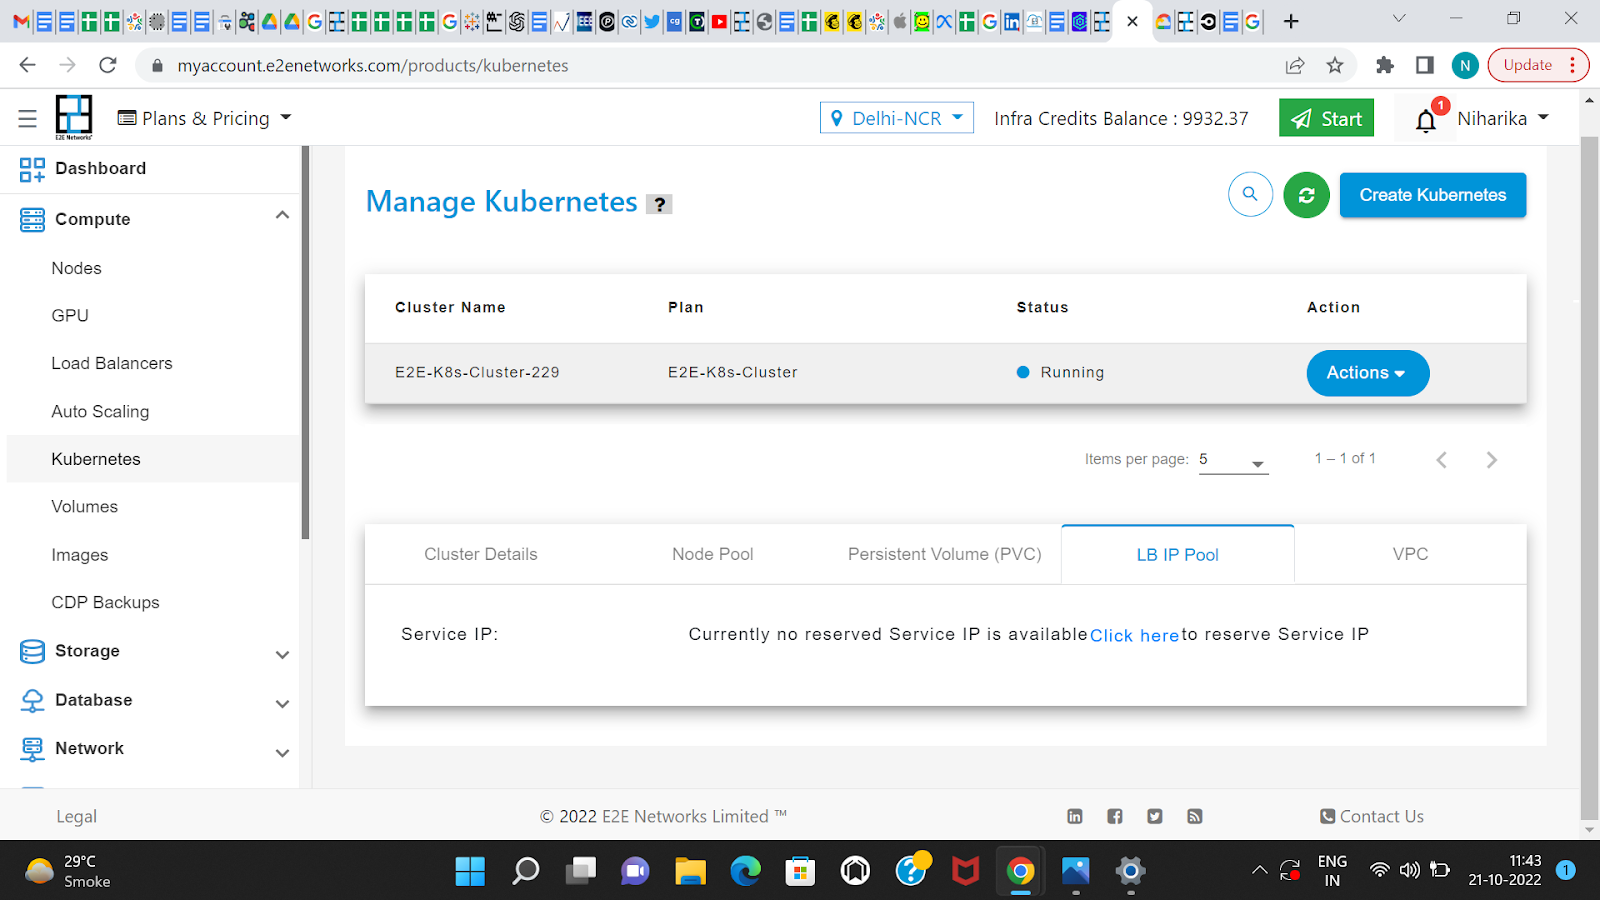Viewport: 1600px width, 900px height.
Task: Click cluster name E2E-K8s-Cluster-229
Action: [477, 373]
